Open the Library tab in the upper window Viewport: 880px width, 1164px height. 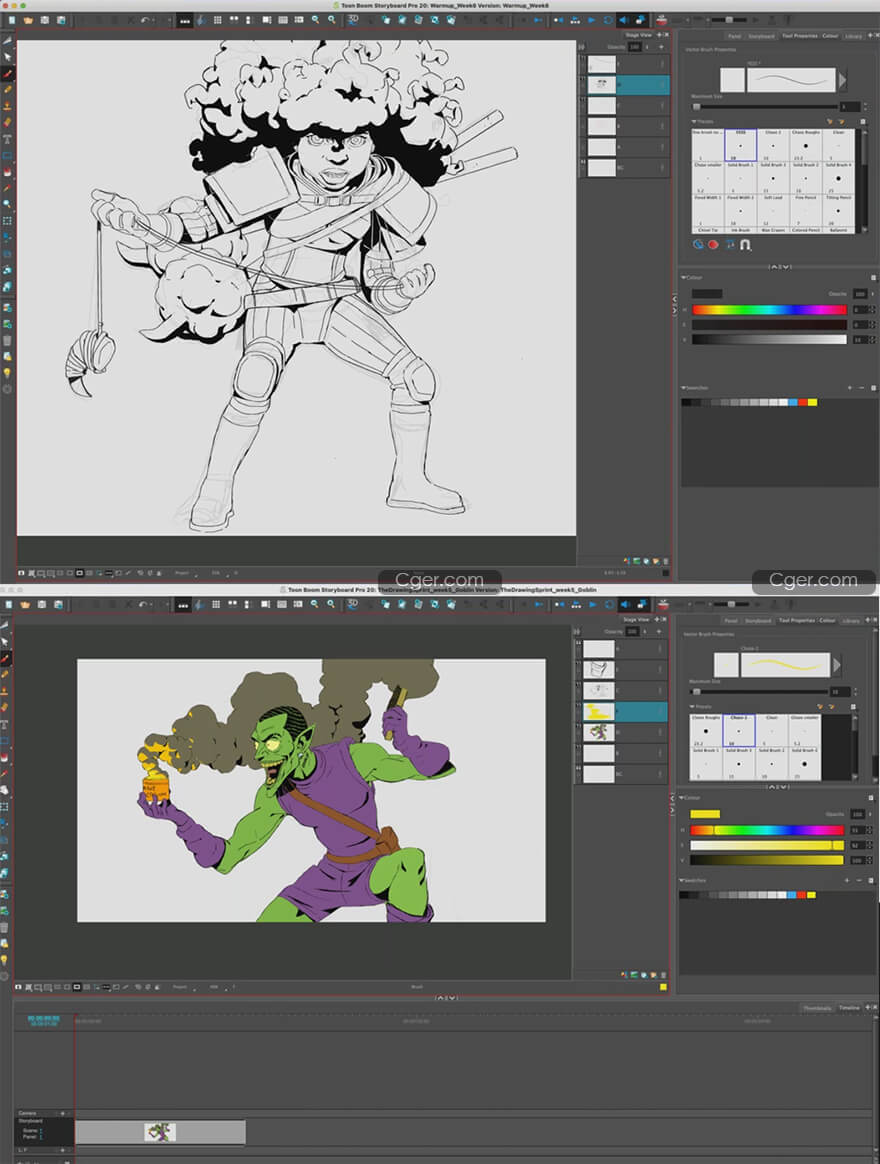(x=852, y=36)
